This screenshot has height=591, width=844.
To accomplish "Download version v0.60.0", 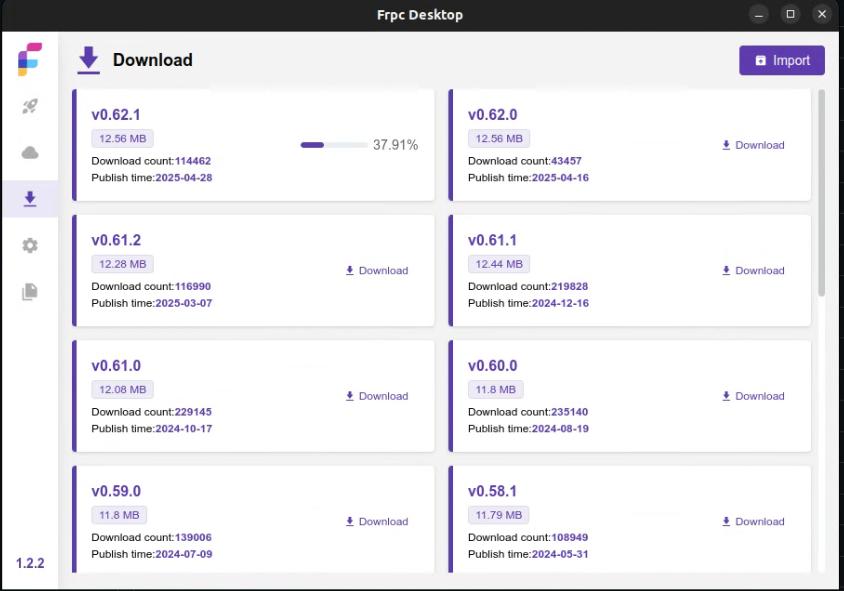I will [x=753, y=396].
